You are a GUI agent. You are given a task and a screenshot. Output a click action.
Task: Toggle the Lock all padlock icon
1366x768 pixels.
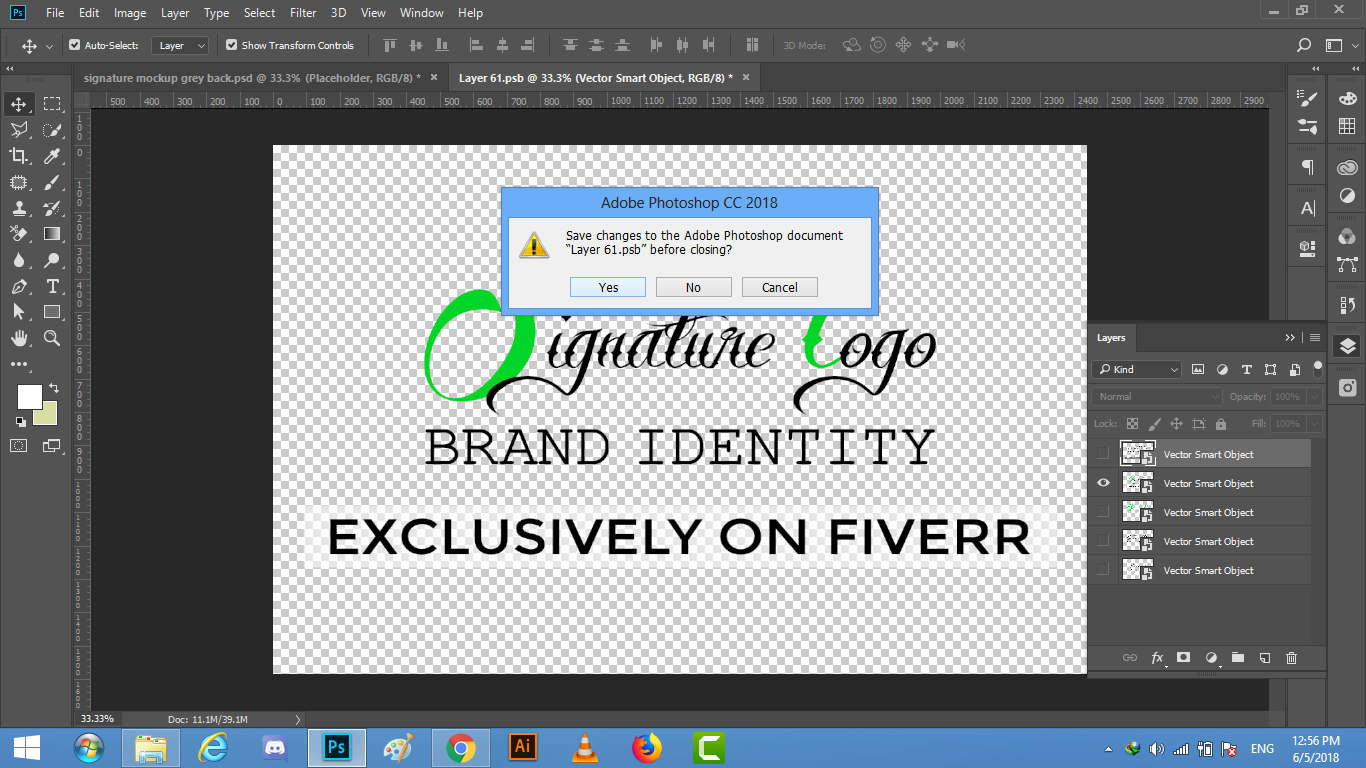pyautogui.click(x=1221, y=424)
